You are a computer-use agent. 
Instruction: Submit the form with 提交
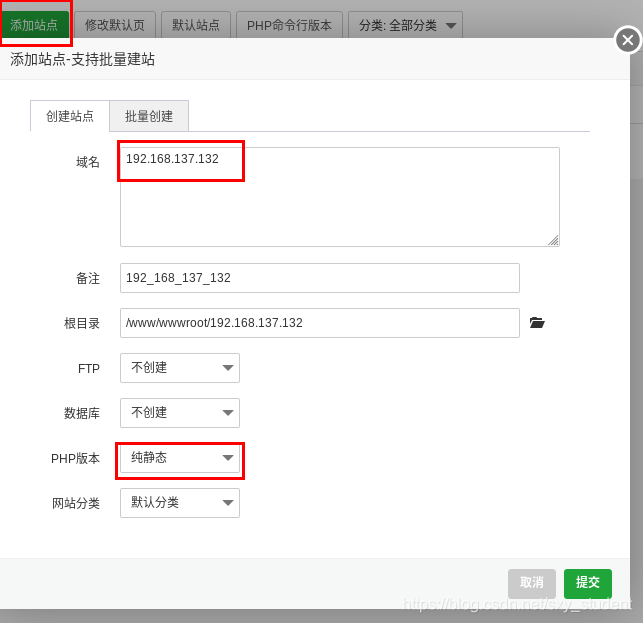[588, 583]
